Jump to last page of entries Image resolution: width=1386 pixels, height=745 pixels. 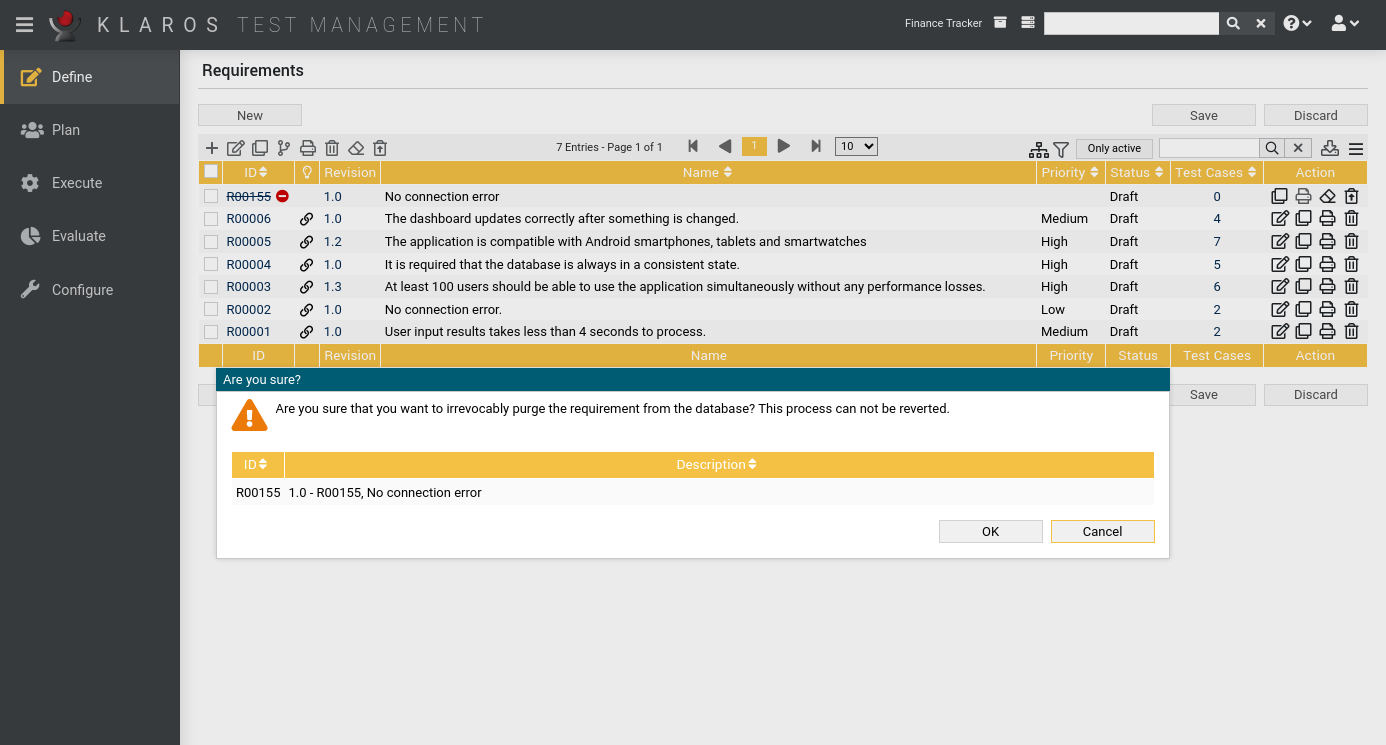tap(816, 147)
